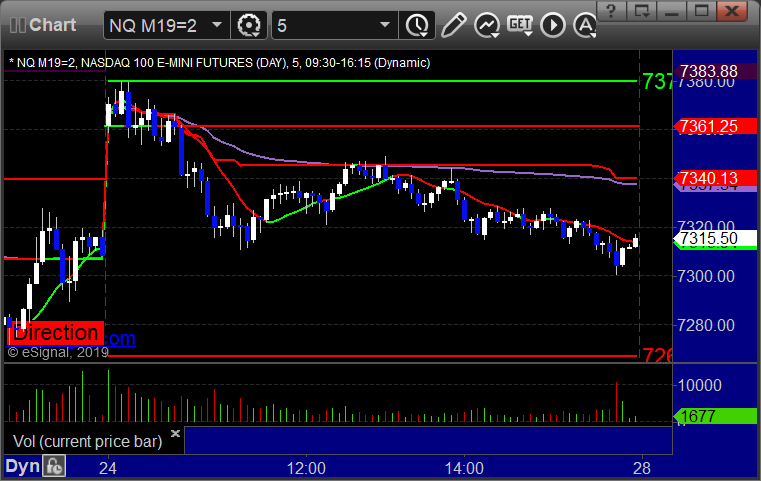Screen dimensions: 761x481
Task: Click the 10000 volume axis label
Action: pyautogui.click(x=699, y=385)
